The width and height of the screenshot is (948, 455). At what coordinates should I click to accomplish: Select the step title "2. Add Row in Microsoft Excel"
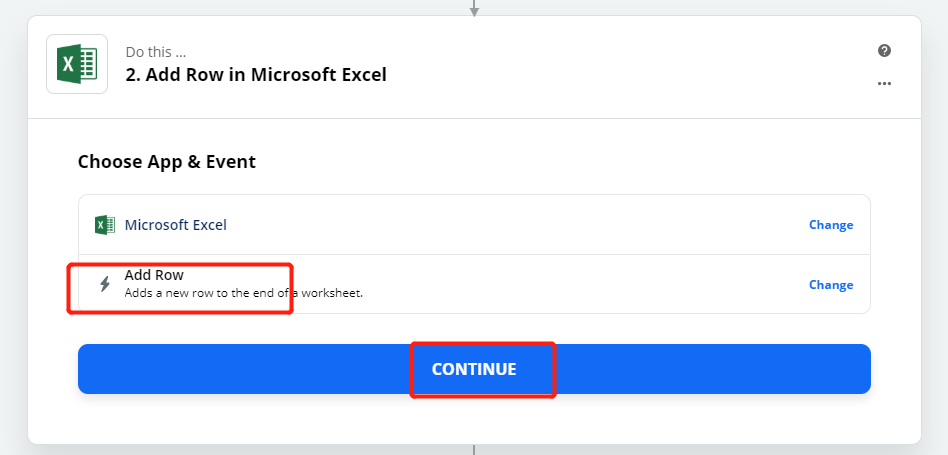[x=256, y=75]
